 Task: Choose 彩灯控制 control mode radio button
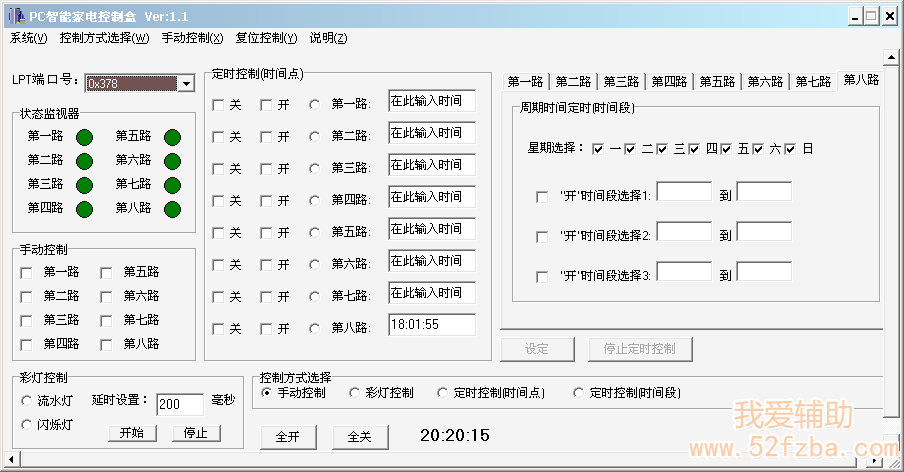point(354,392)
